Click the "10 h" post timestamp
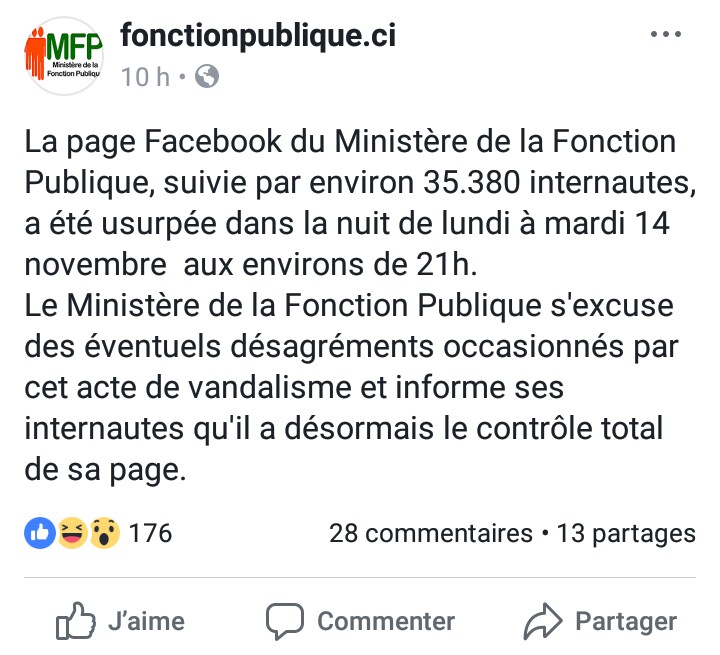 tap(145, 77)
